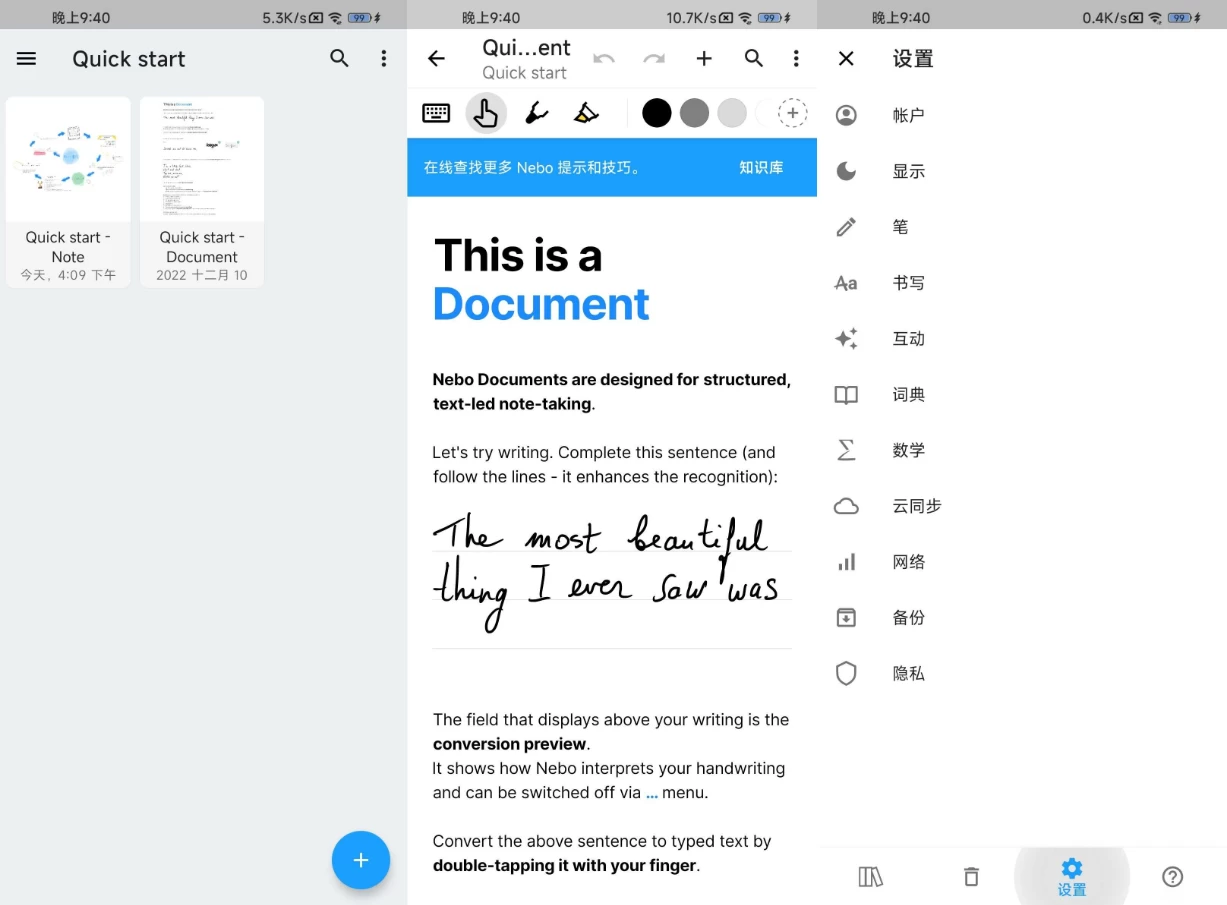
Task: Select the 设置 tab in bottom bar
Action: (1071, 876)
